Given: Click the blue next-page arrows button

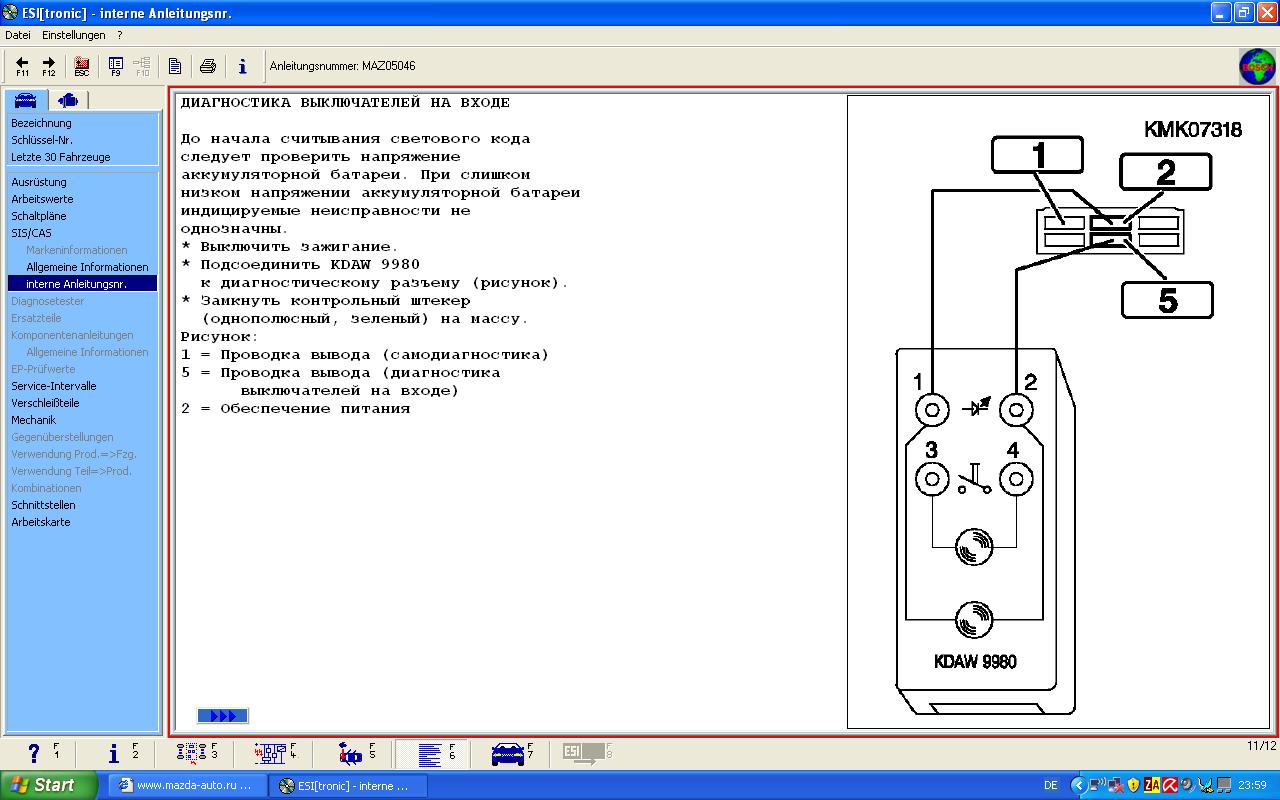Looking at the screenshot, I should (x=222, y=716).
